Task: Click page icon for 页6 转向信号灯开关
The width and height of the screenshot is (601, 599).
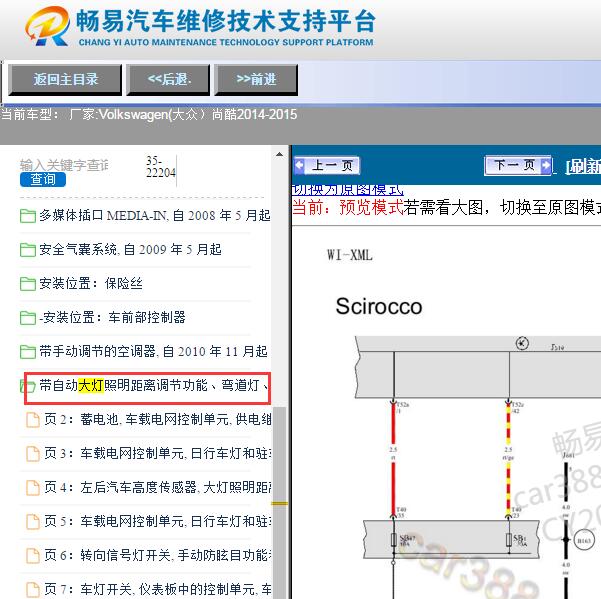Action: pyautogui.click(x=33, y=555)
